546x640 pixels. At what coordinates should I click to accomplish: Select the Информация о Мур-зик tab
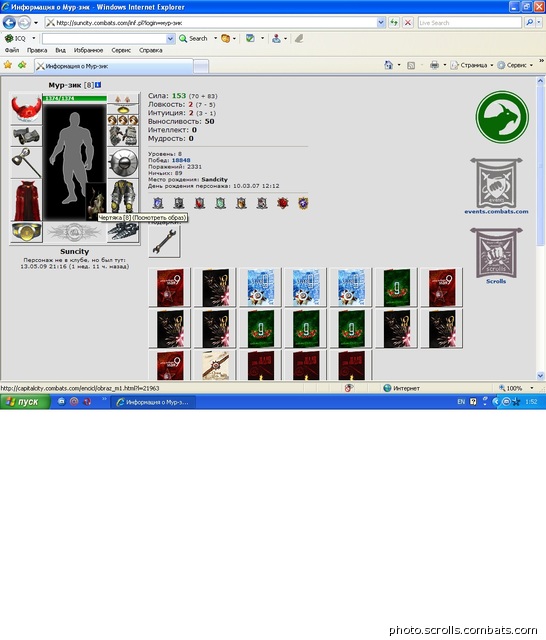tap(113, 66)
